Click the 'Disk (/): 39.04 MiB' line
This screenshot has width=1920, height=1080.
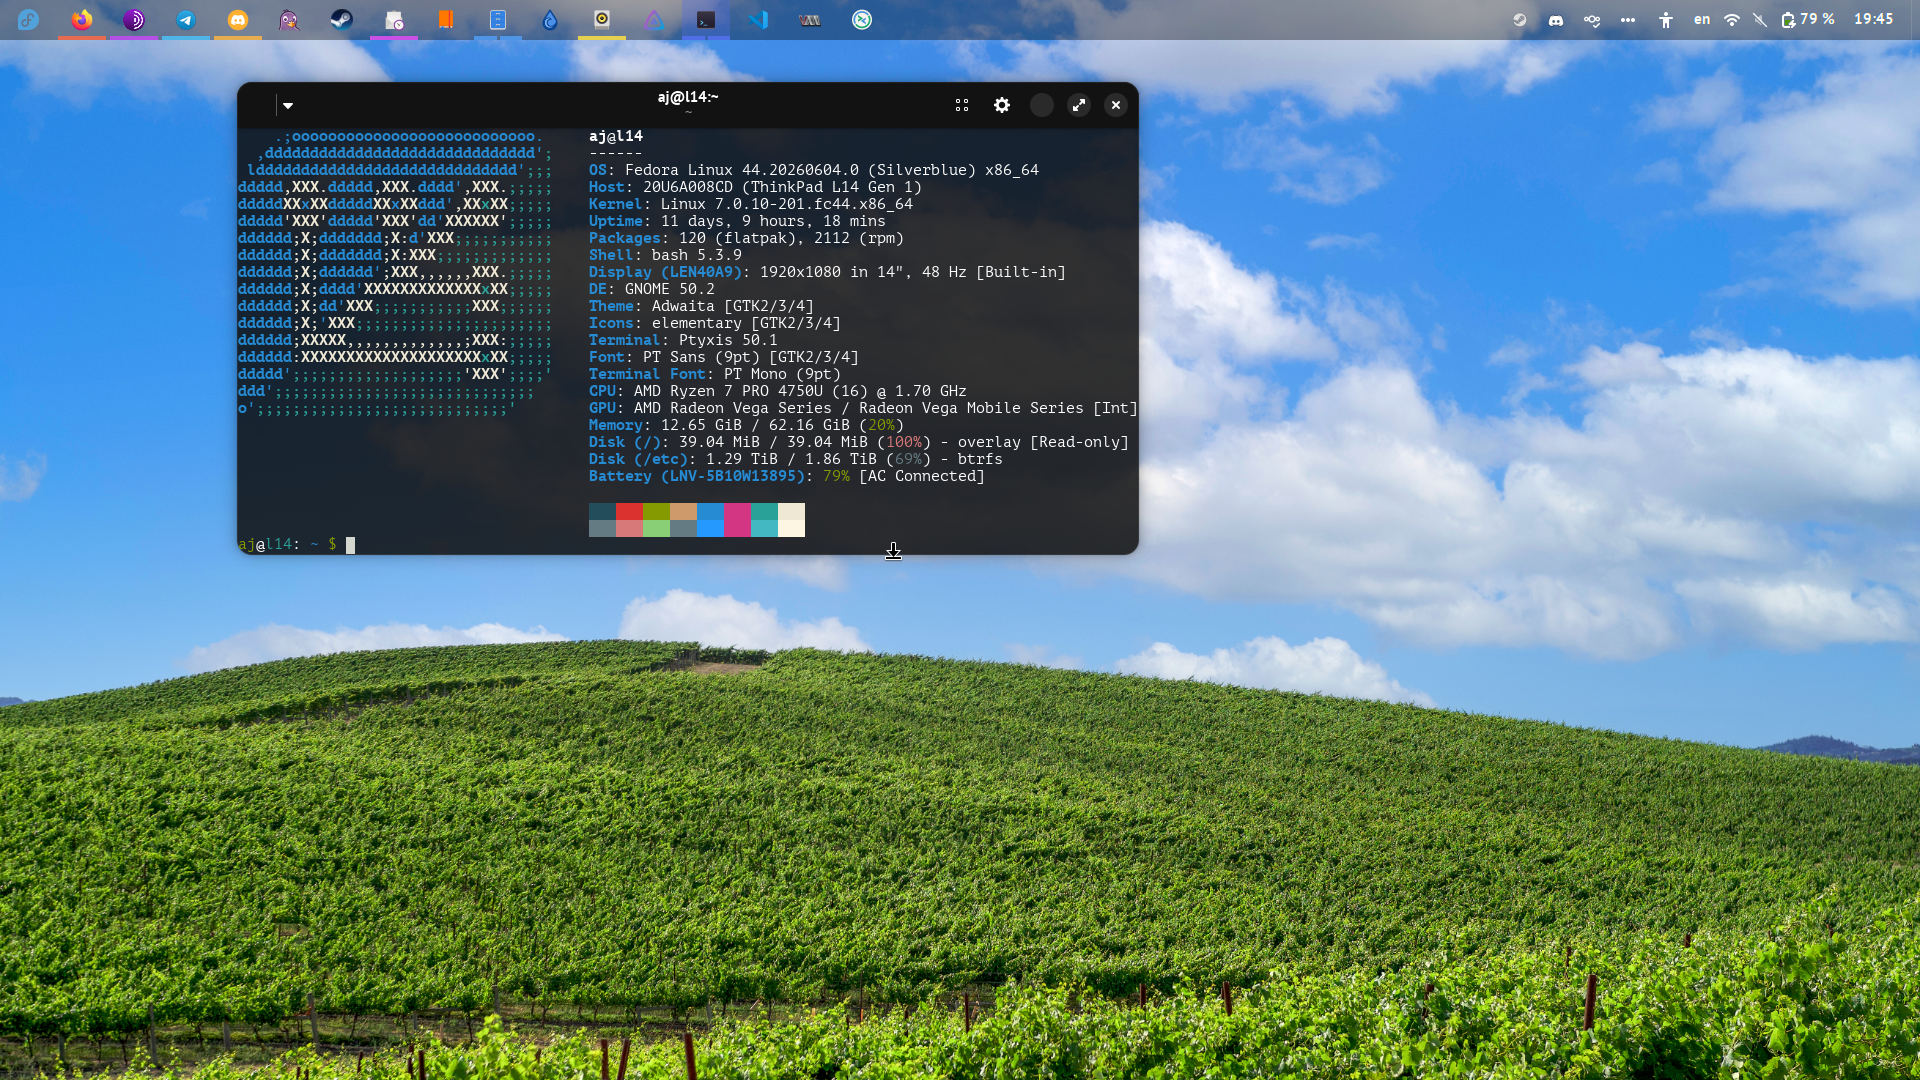click(x=859, y=442)
